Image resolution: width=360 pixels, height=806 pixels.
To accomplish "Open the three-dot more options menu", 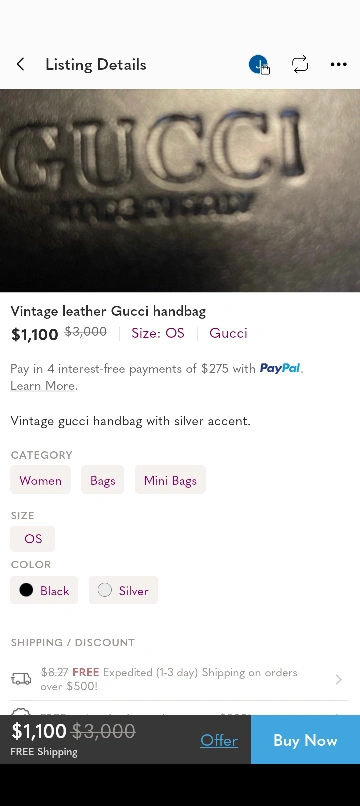I will click(338, 64).
